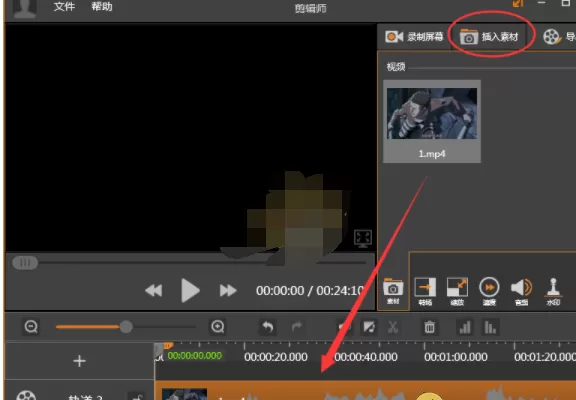
Task: Click the film reel export button
Action: 552,37
